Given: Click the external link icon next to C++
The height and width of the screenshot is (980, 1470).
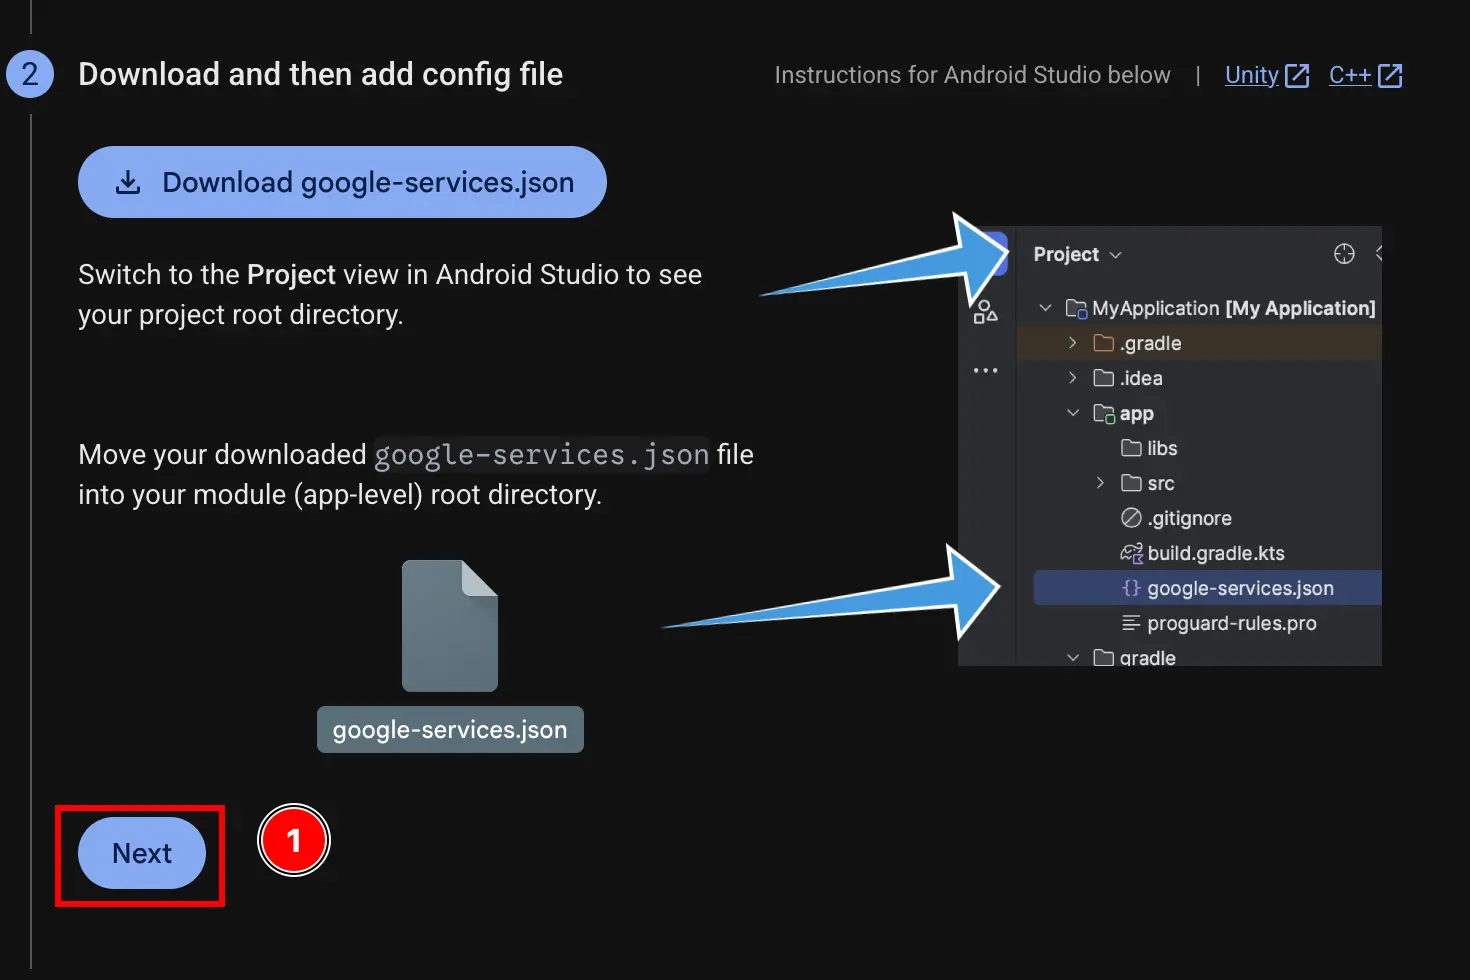Looking at the screenshot, I should coord(1392,75).
